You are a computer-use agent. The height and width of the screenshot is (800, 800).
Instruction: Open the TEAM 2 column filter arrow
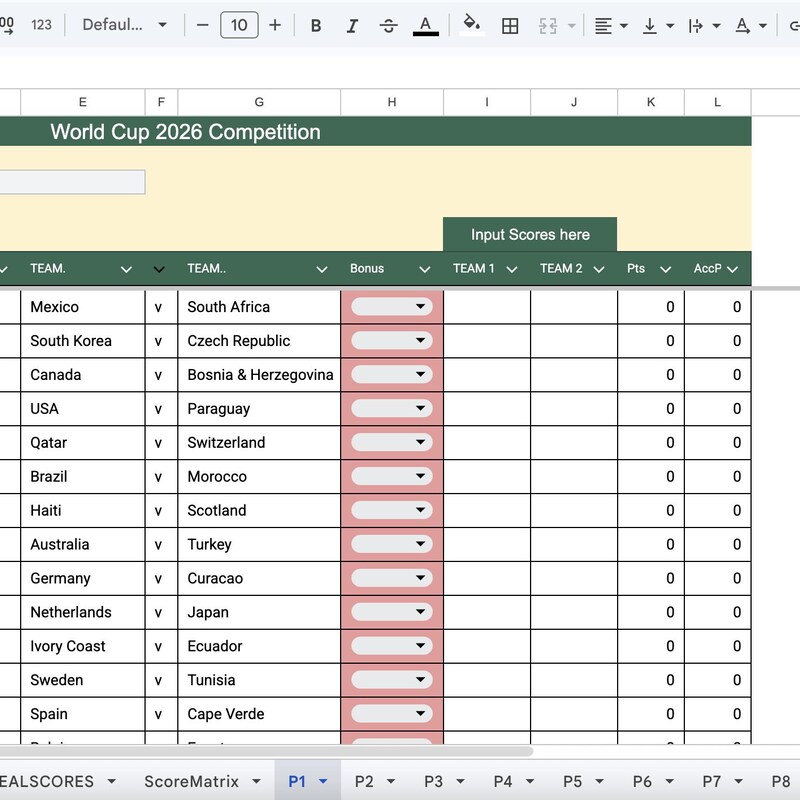pyautogui.click(x=599, y=269)
